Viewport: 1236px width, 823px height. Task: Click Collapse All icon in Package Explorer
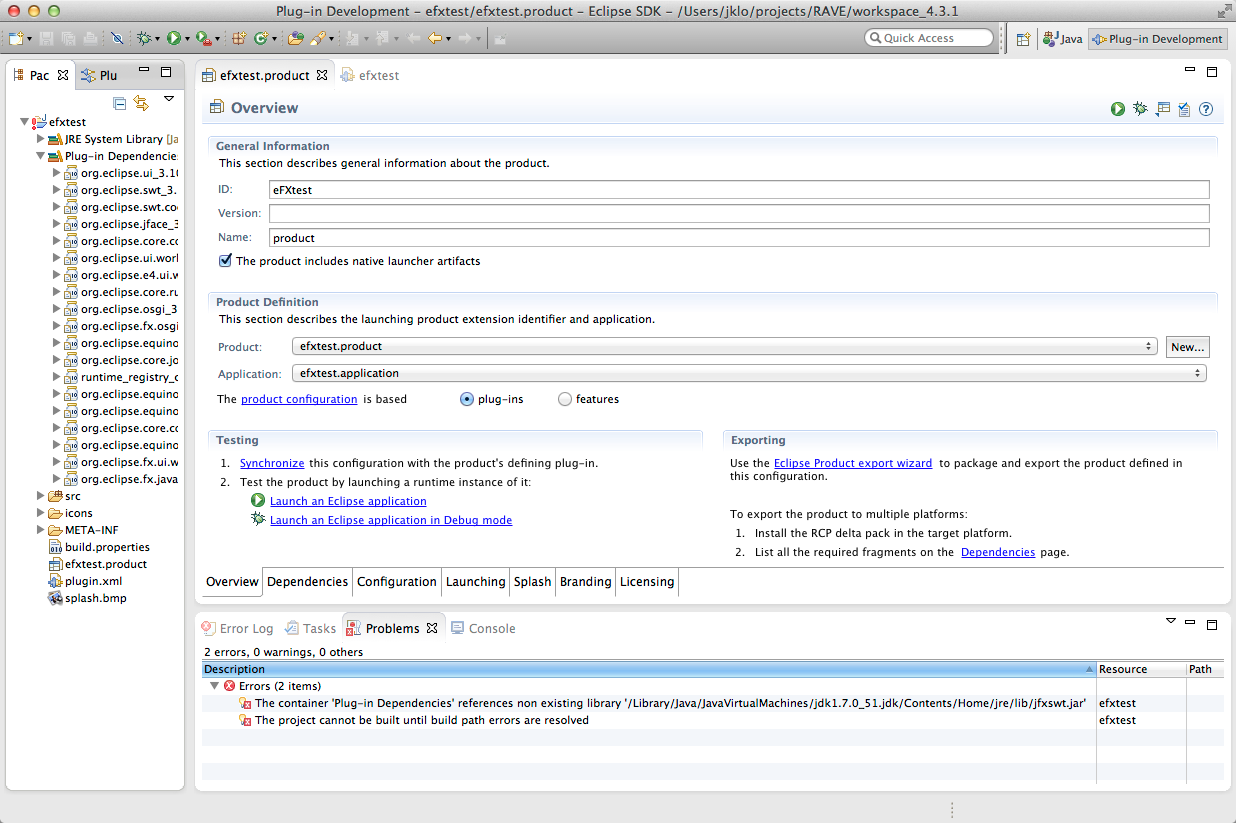click(120, 102)
